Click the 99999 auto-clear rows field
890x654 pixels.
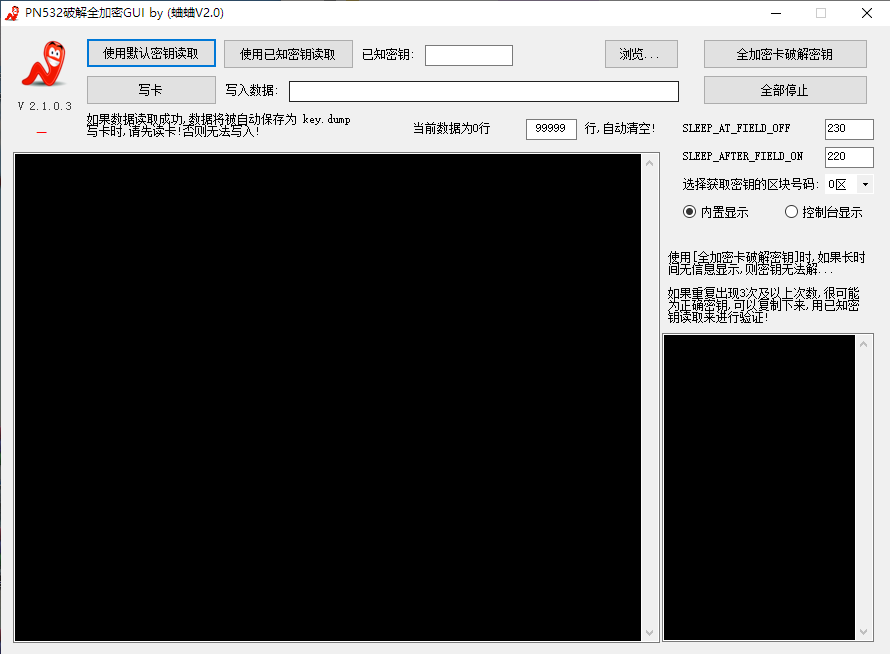[551, 129]
